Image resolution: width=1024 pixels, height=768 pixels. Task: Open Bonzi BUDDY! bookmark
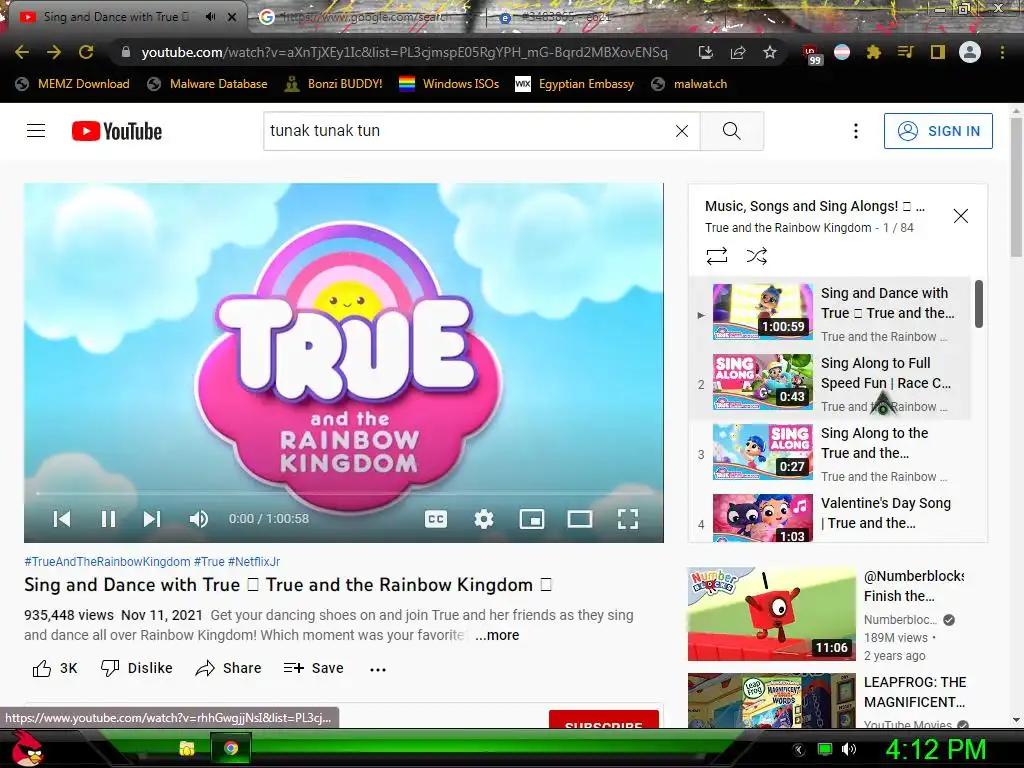[334, 84]
